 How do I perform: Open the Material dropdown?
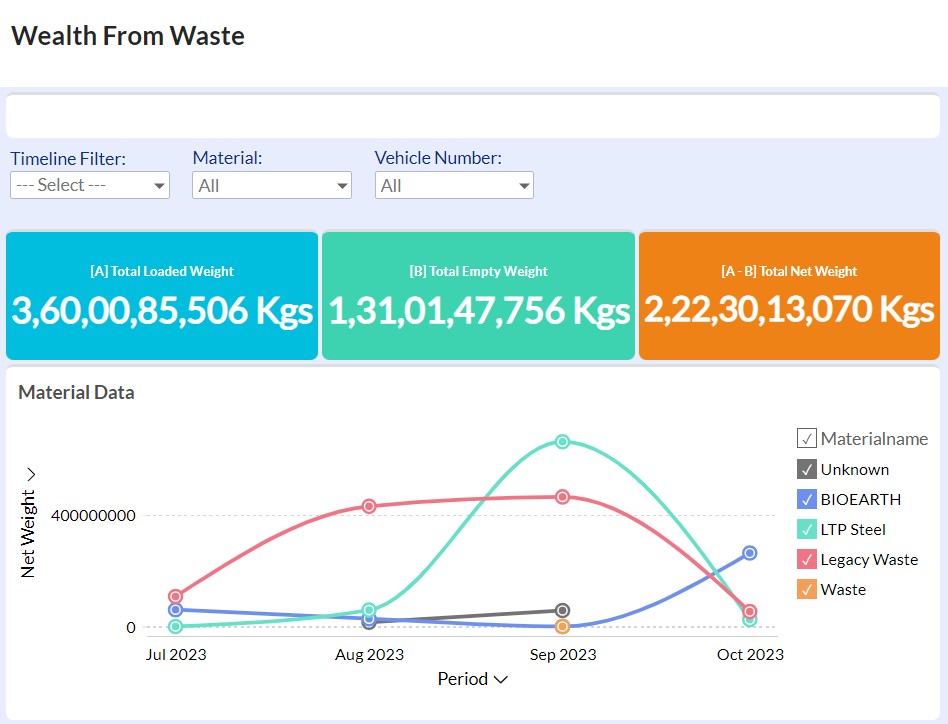coord(272,185)
